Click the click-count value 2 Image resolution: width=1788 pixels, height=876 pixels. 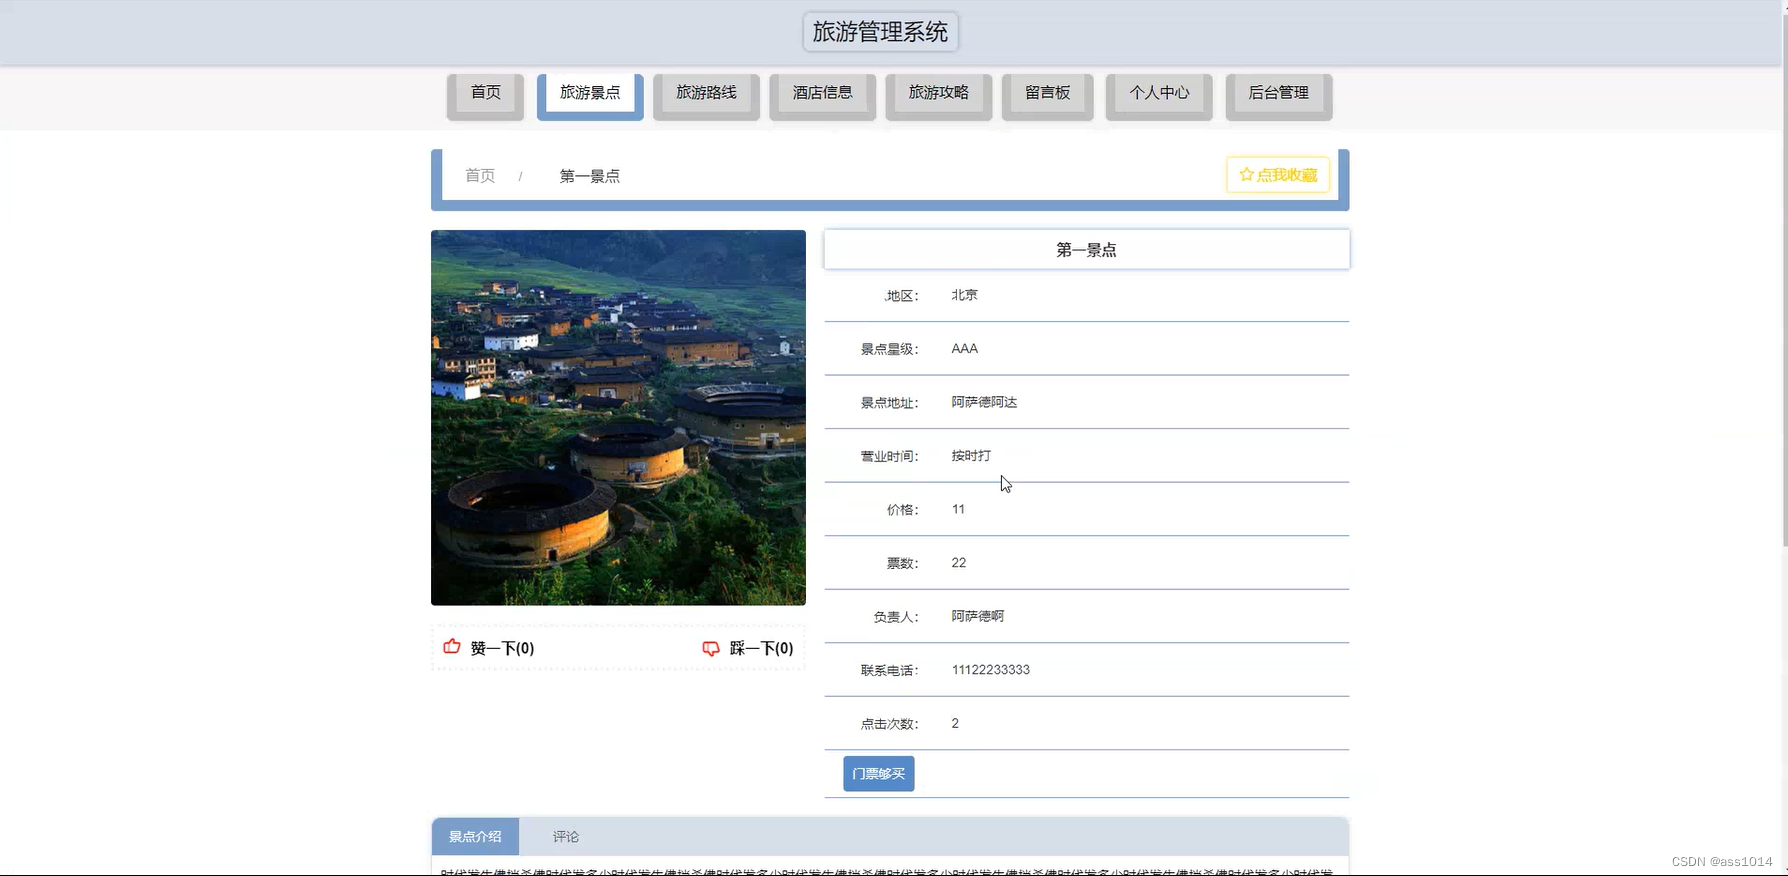955,724
